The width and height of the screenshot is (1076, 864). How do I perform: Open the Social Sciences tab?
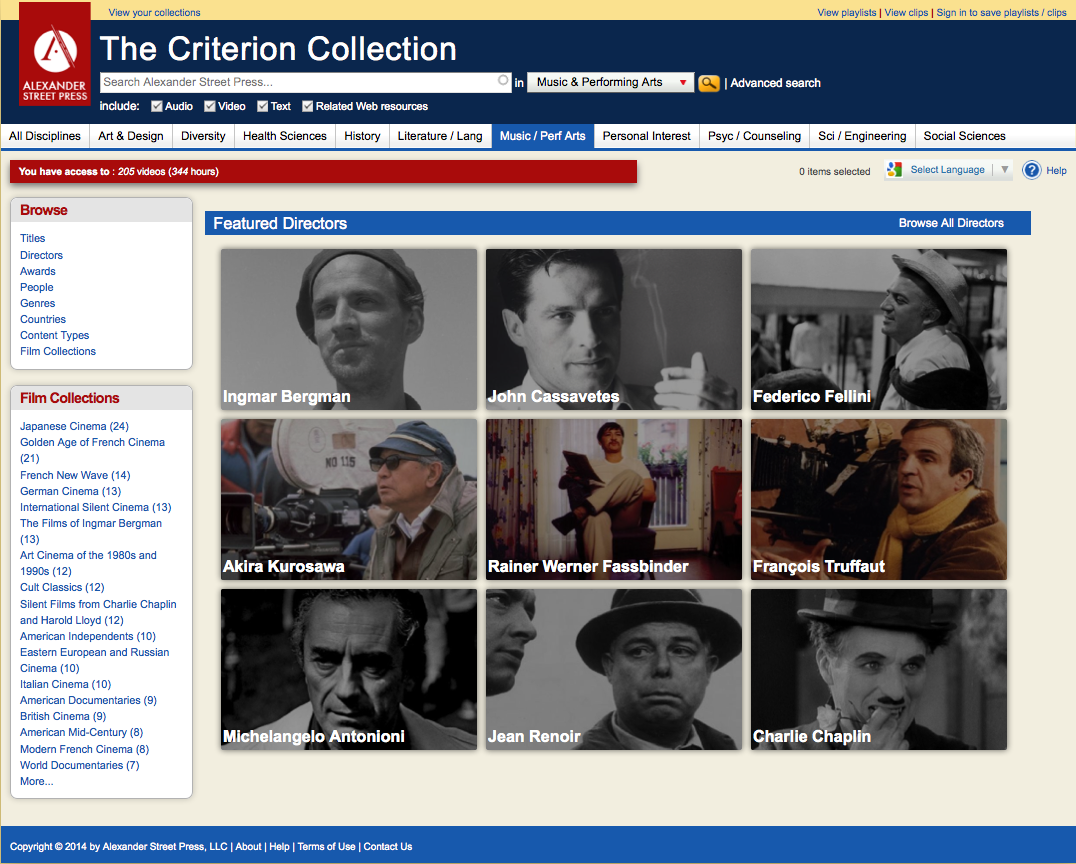[964, 136]
